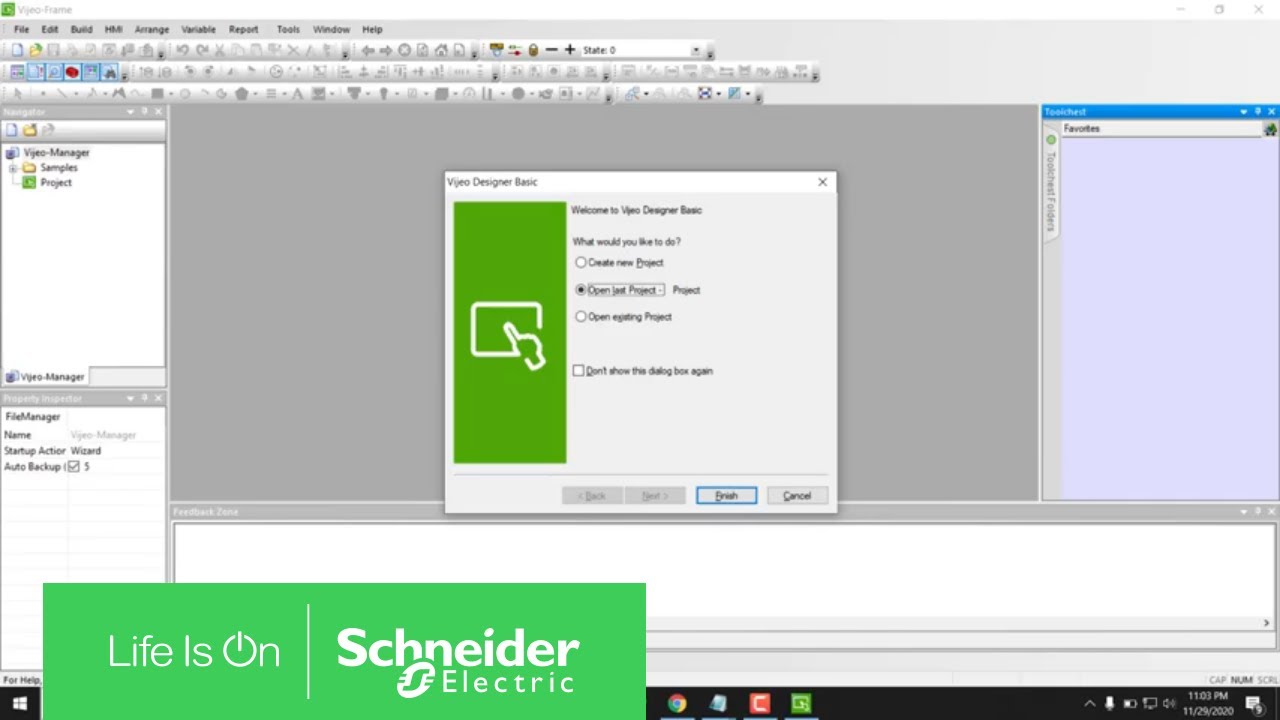Open the HMI menu
Image resolution: width=1280 pixels, height=720 pixels.
click(x=113, y=29)
